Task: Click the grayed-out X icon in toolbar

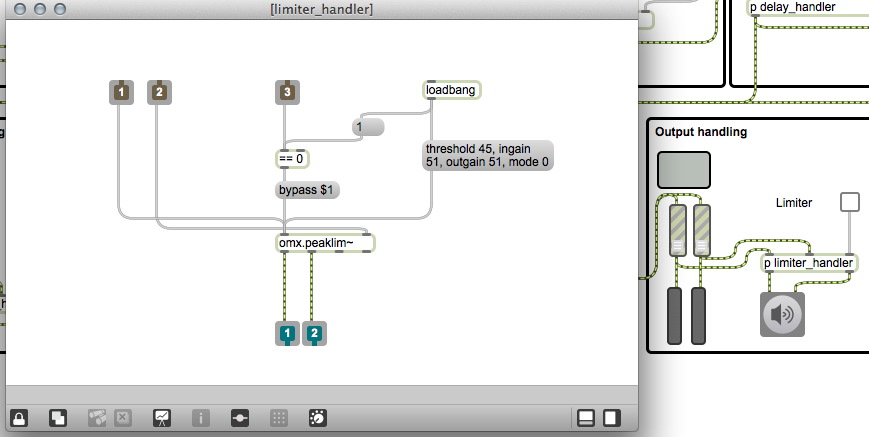Action: tap(123, 418)
